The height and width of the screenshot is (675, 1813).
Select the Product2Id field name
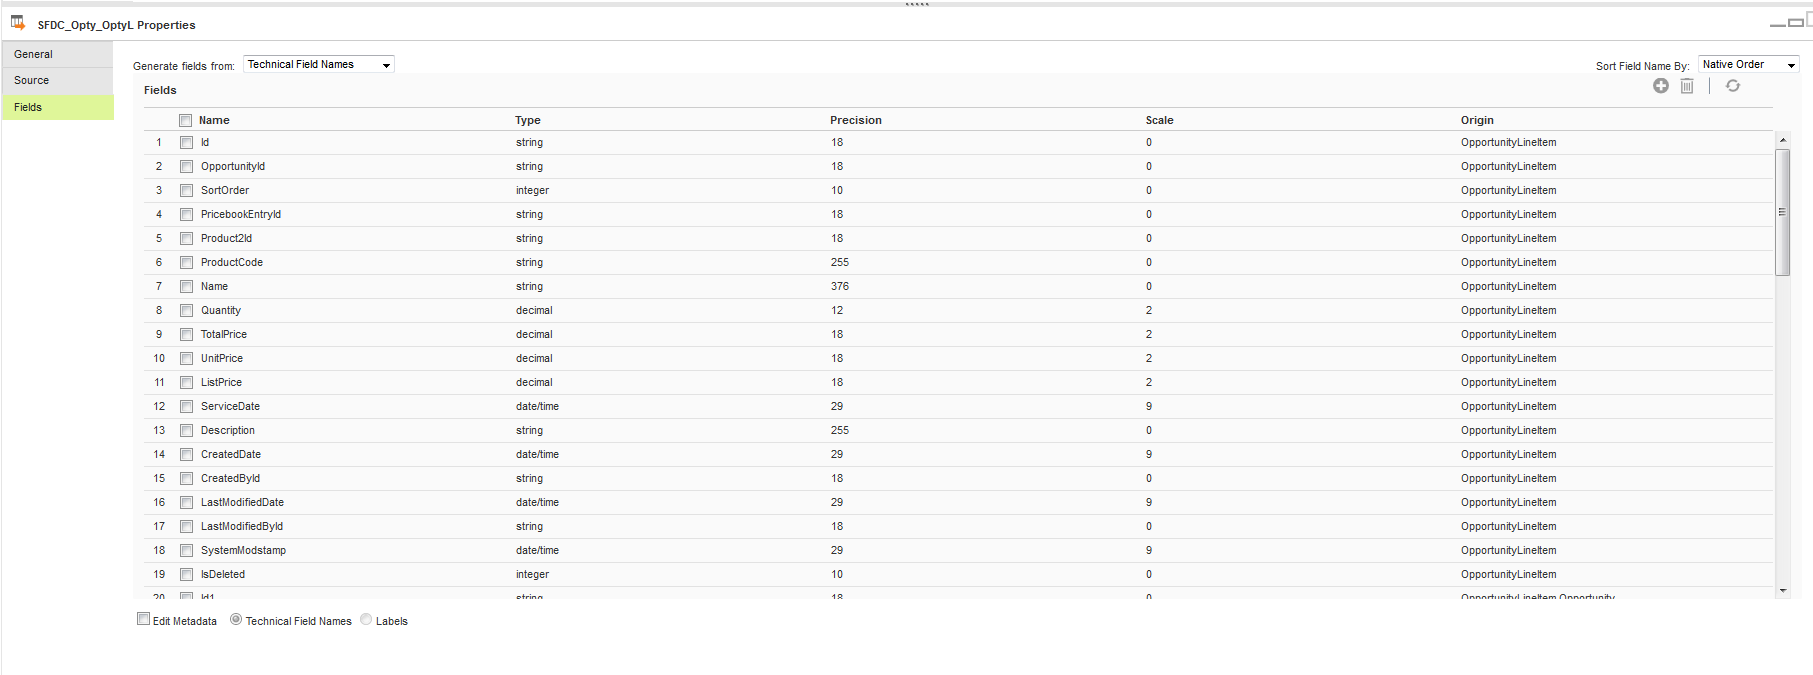[x=226, y=238]
